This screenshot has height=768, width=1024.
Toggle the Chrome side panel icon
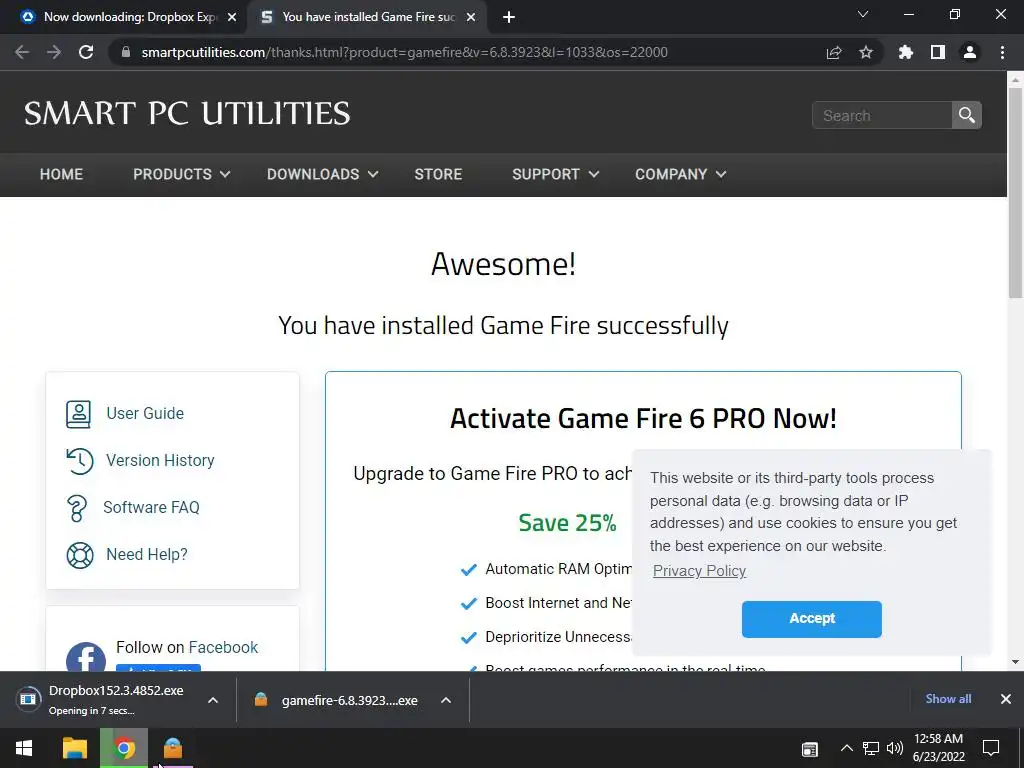[938, 52]
